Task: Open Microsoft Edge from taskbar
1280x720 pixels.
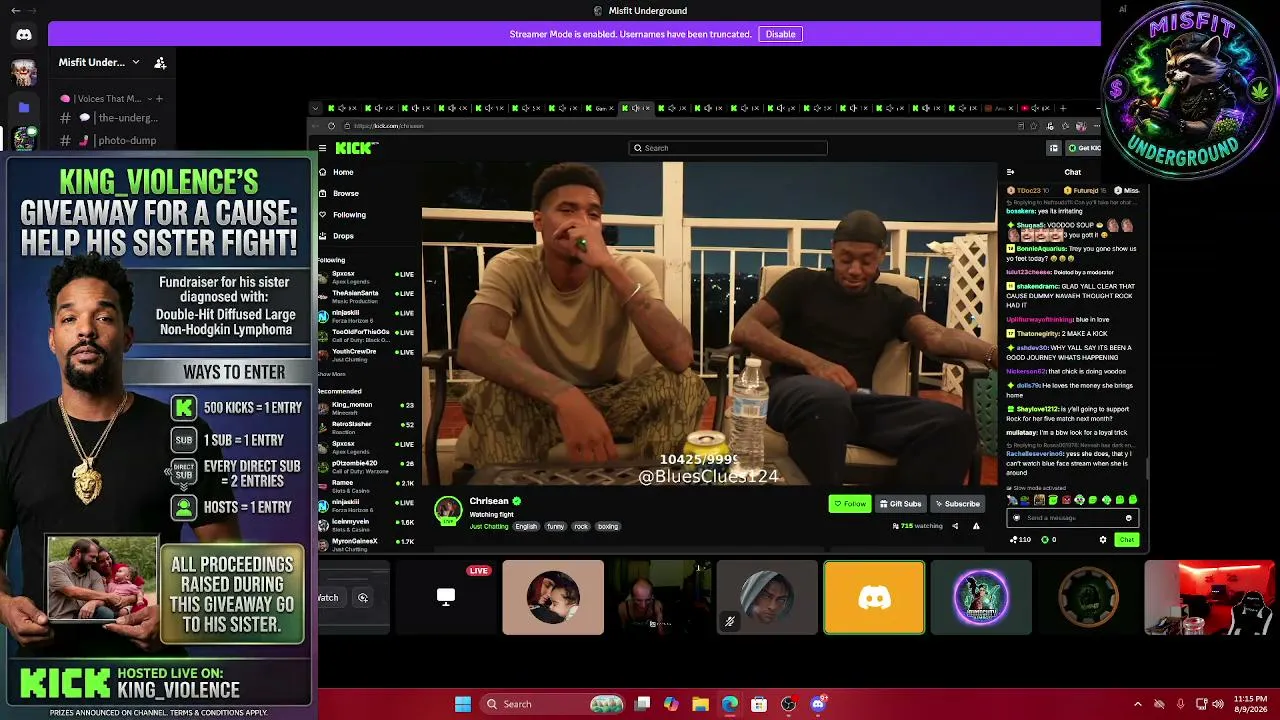Action: (730, 704)
